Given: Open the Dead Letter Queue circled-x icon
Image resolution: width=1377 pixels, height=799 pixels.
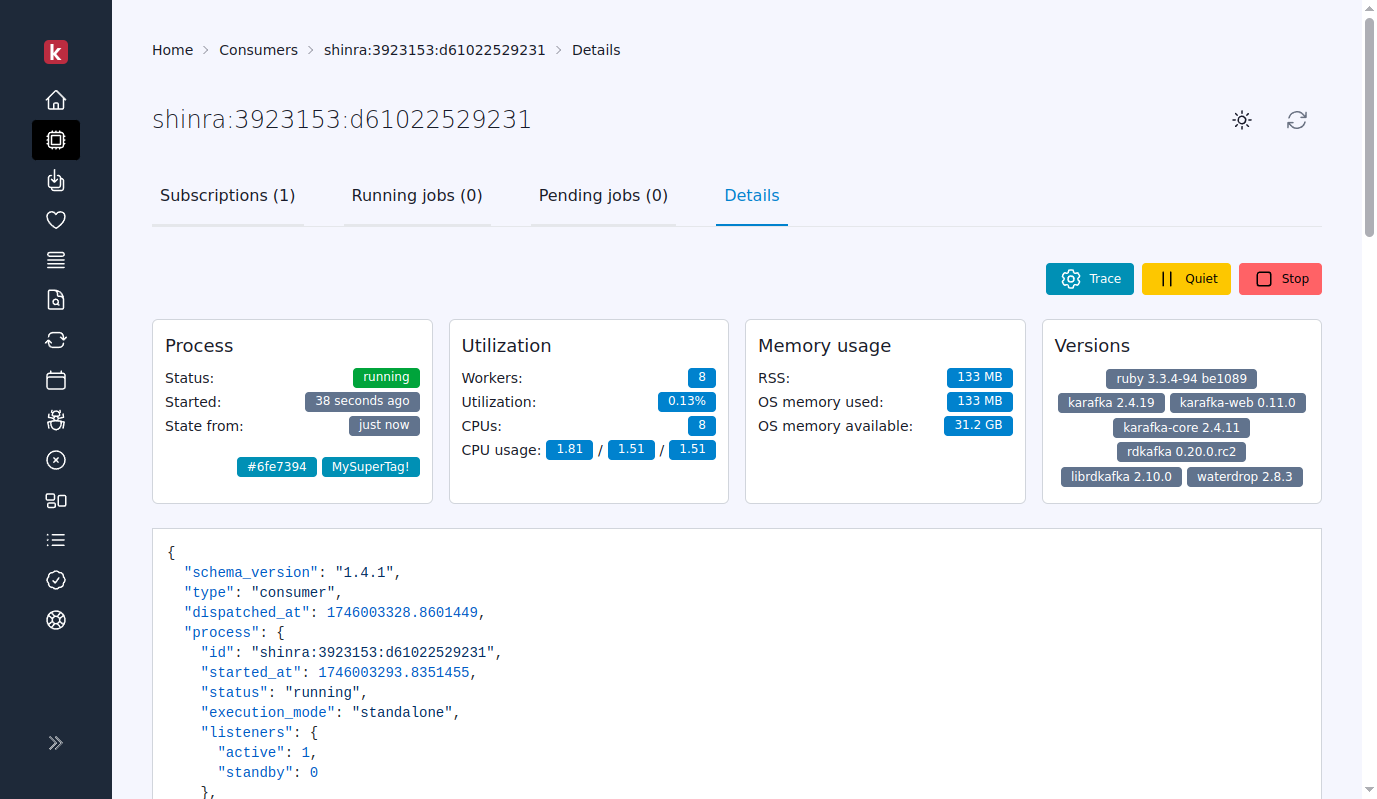Looking at the screenshot, I should point(56,460).
